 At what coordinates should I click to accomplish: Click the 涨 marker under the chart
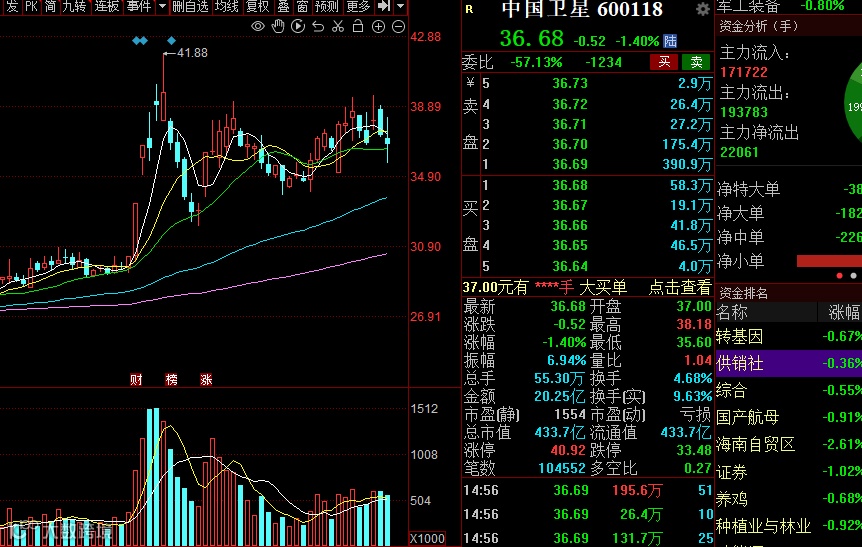click(206, 379)
